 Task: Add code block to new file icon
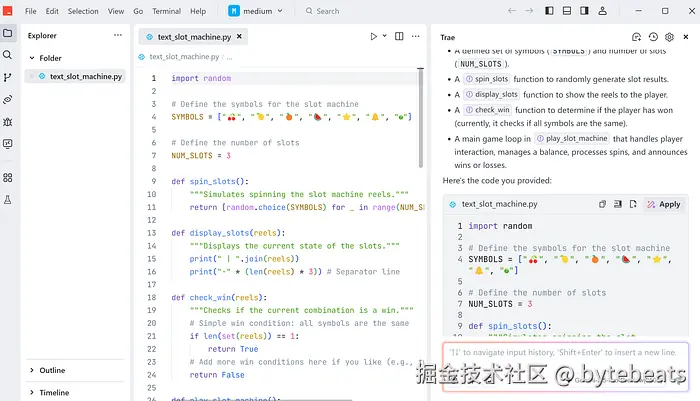coord(633,204)
